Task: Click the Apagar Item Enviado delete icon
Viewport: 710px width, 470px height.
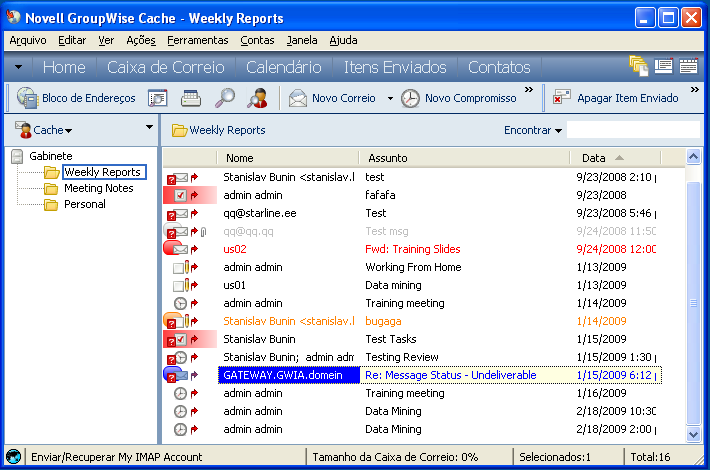Action: (x=562, y=98)
